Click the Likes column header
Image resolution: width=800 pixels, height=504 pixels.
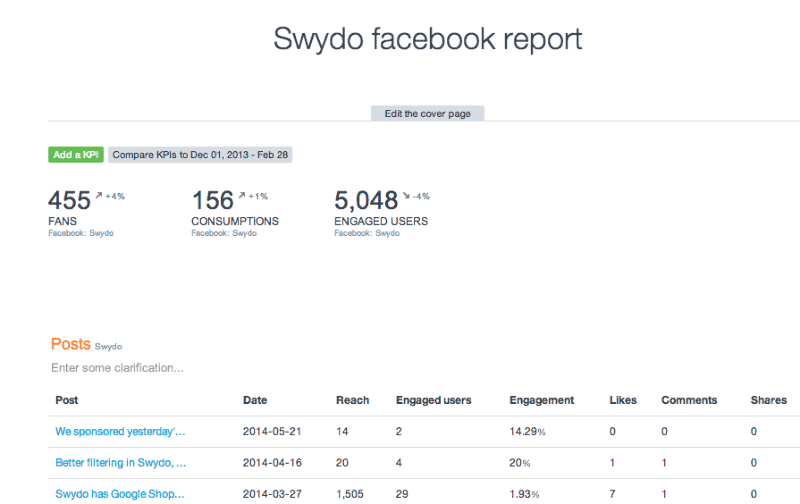click(x=623, y=400)
